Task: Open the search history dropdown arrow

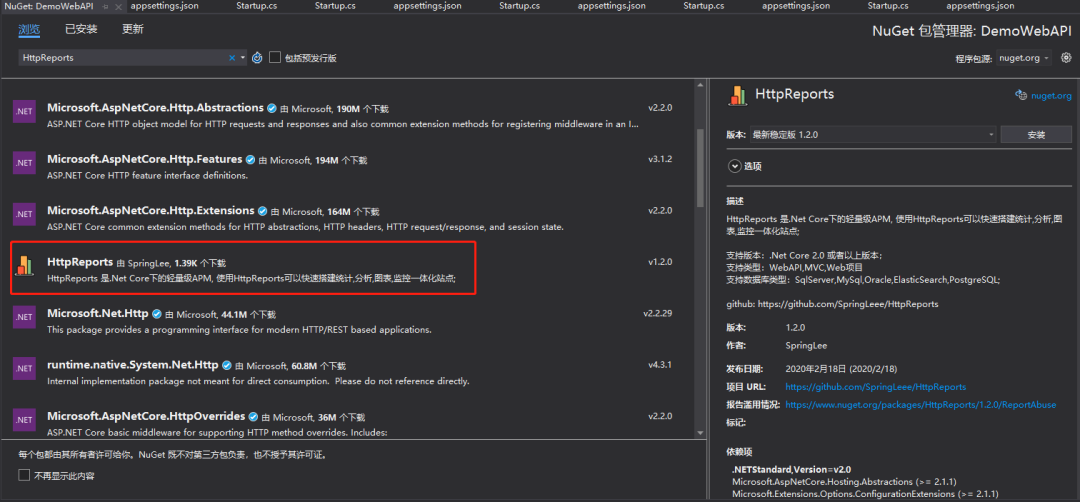Action: (x=242, y=58)
